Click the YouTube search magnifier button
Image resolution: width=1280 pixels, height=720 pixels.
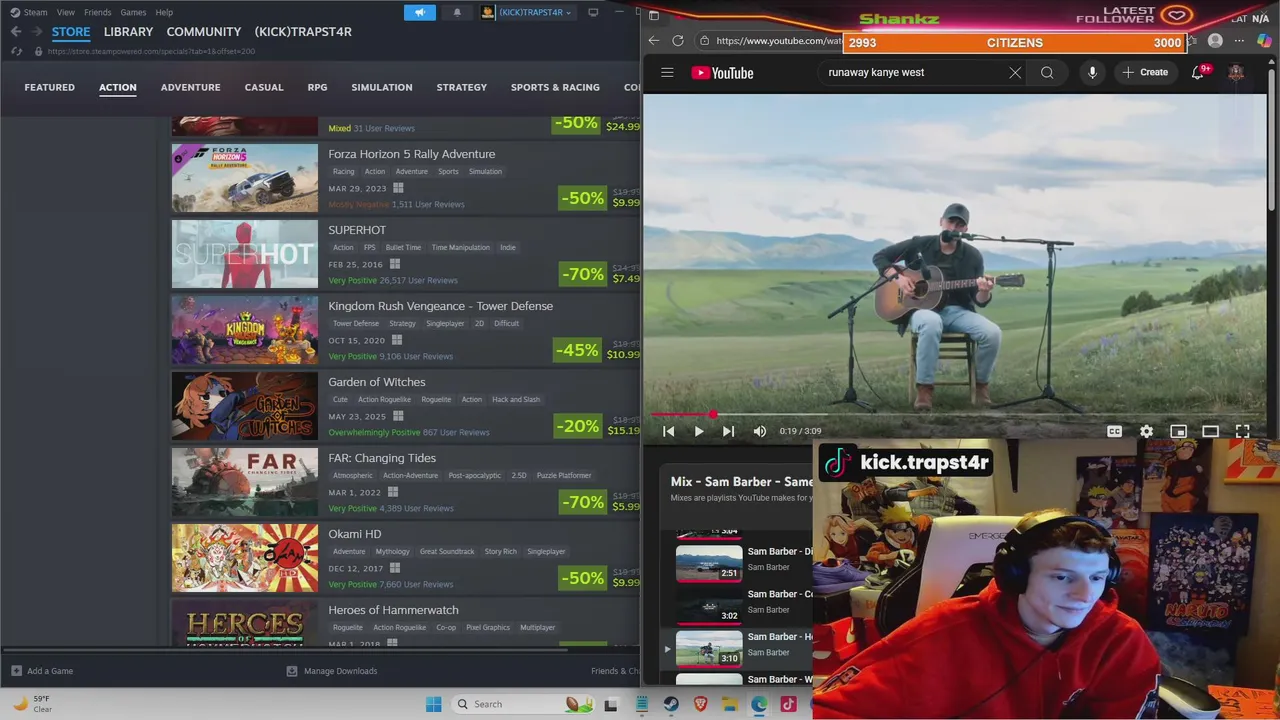point(1047,72)
